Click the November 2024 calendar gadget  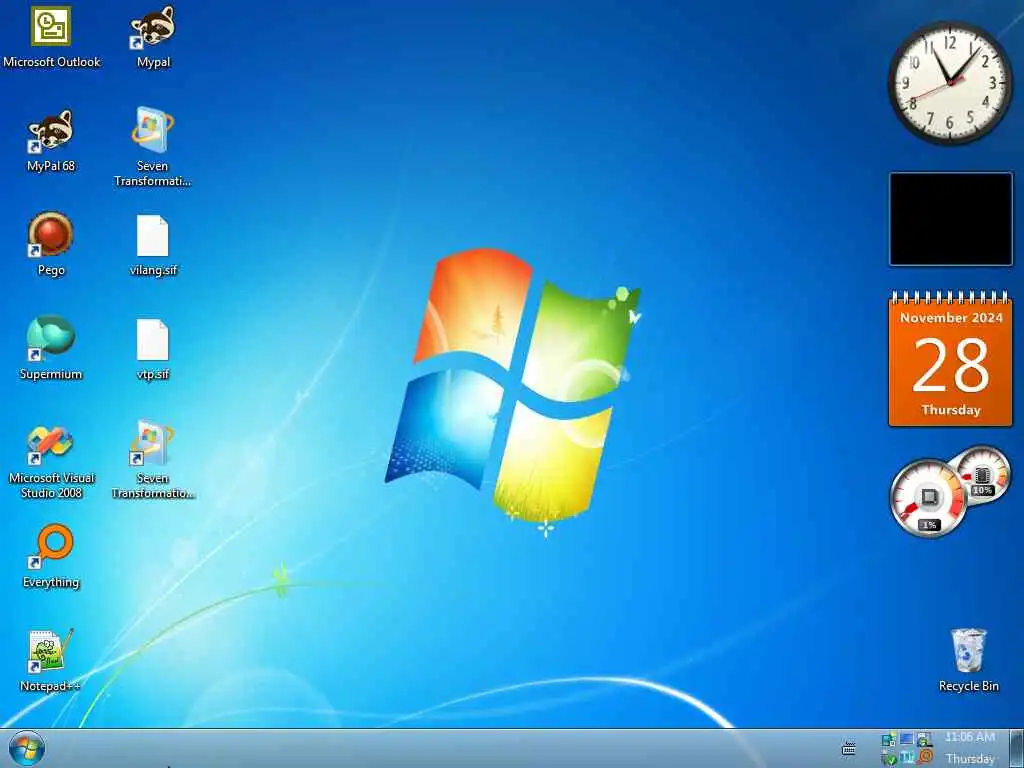point(951,359)
